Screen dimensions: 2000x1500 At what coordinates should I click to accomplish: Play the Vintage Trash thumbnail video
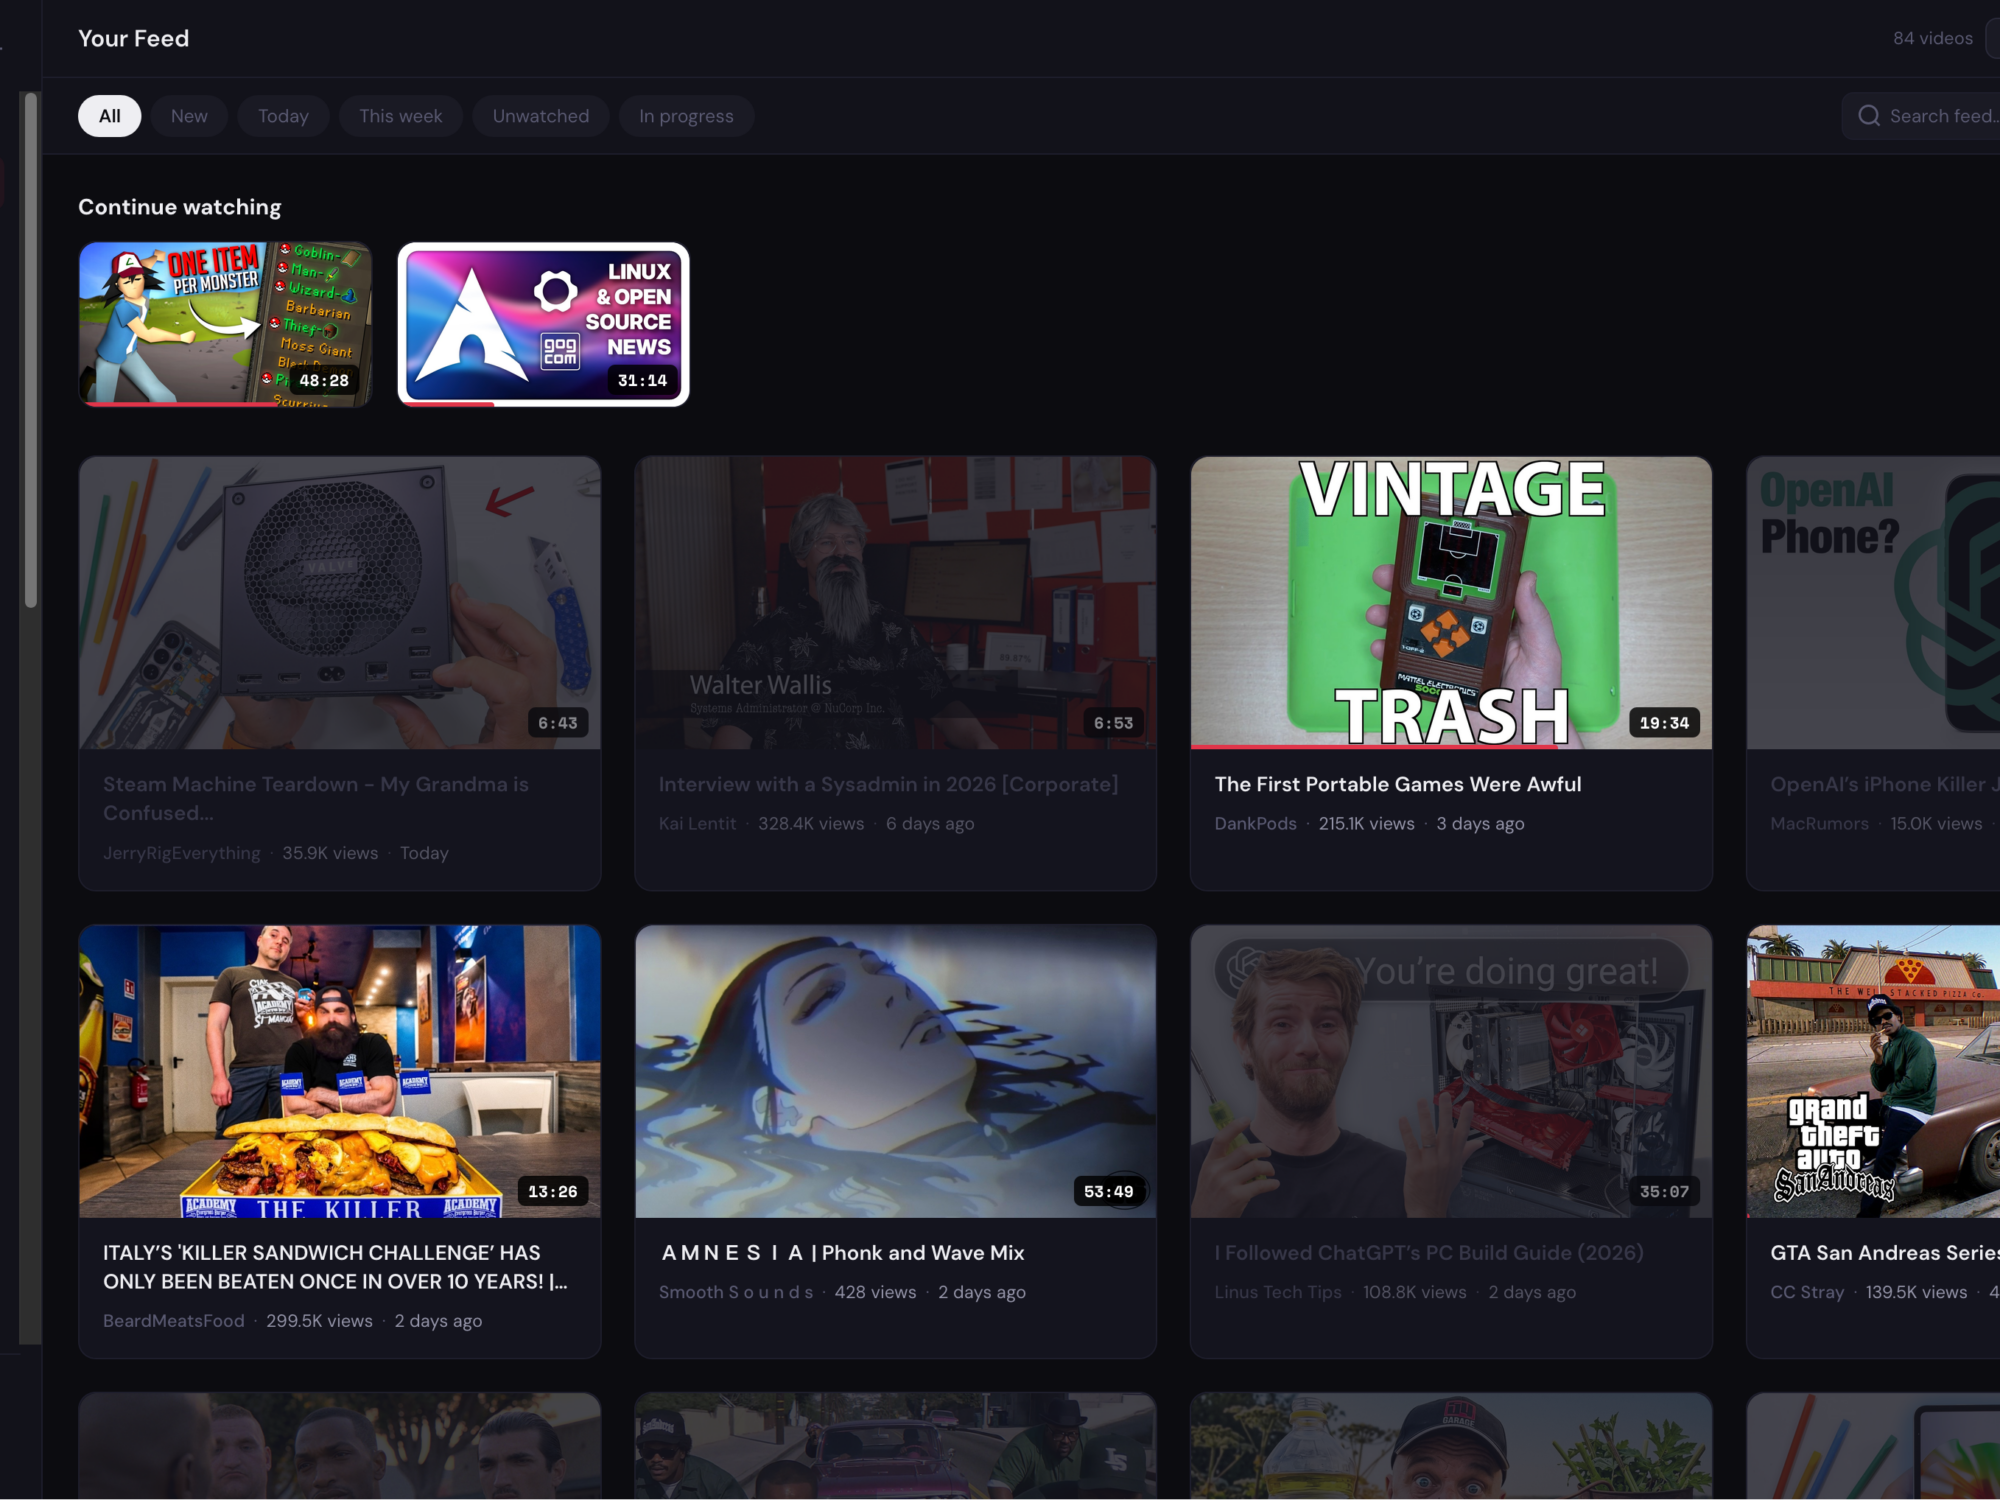(1451, 603)
